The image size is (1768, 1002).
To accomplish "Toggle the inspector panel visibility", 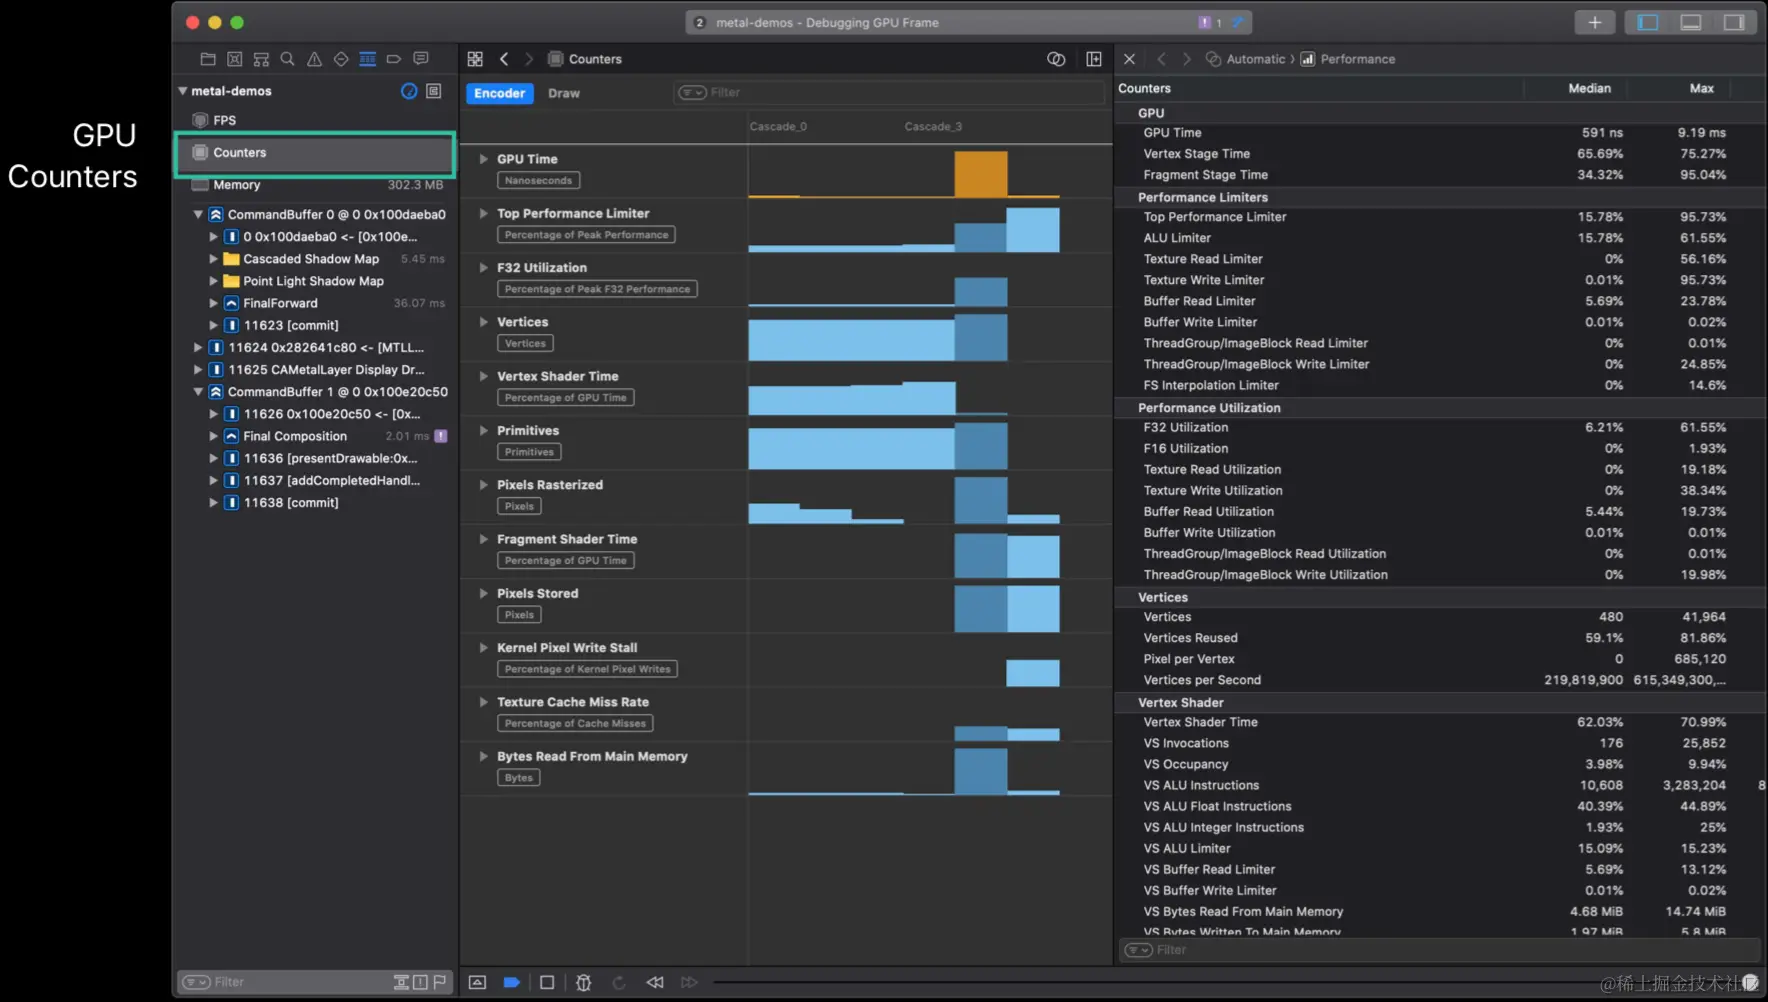I will pos(1734,22).
